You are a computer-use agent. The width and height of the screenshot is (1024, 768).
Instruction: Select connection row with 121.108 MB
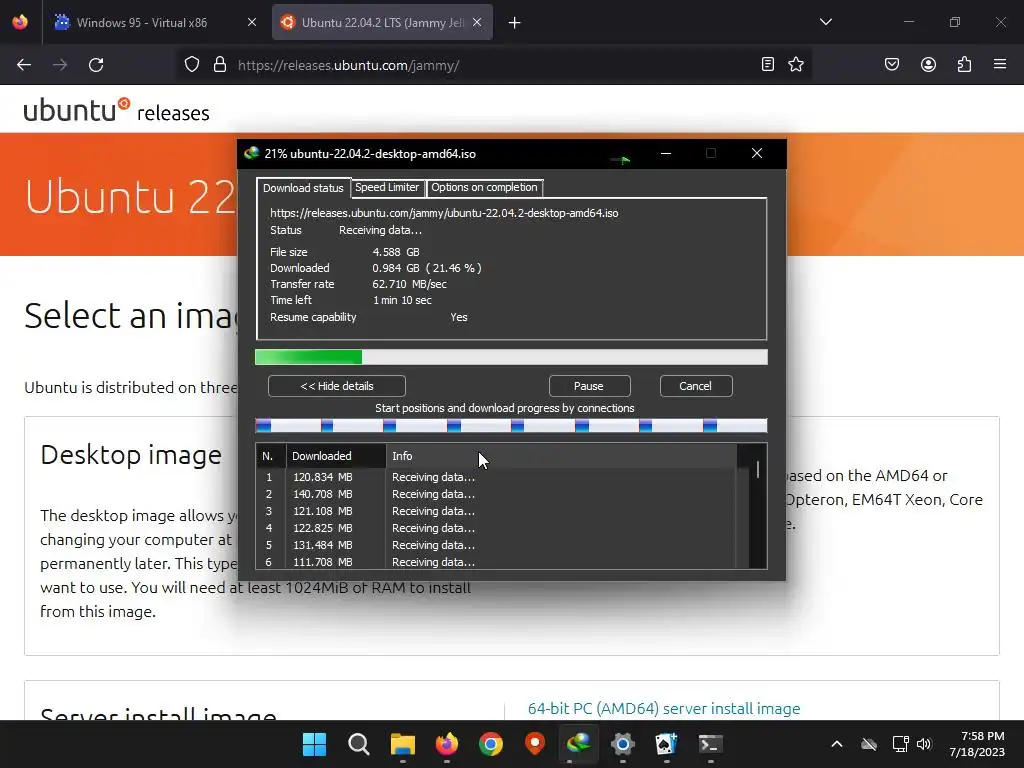tap(496, 511)
